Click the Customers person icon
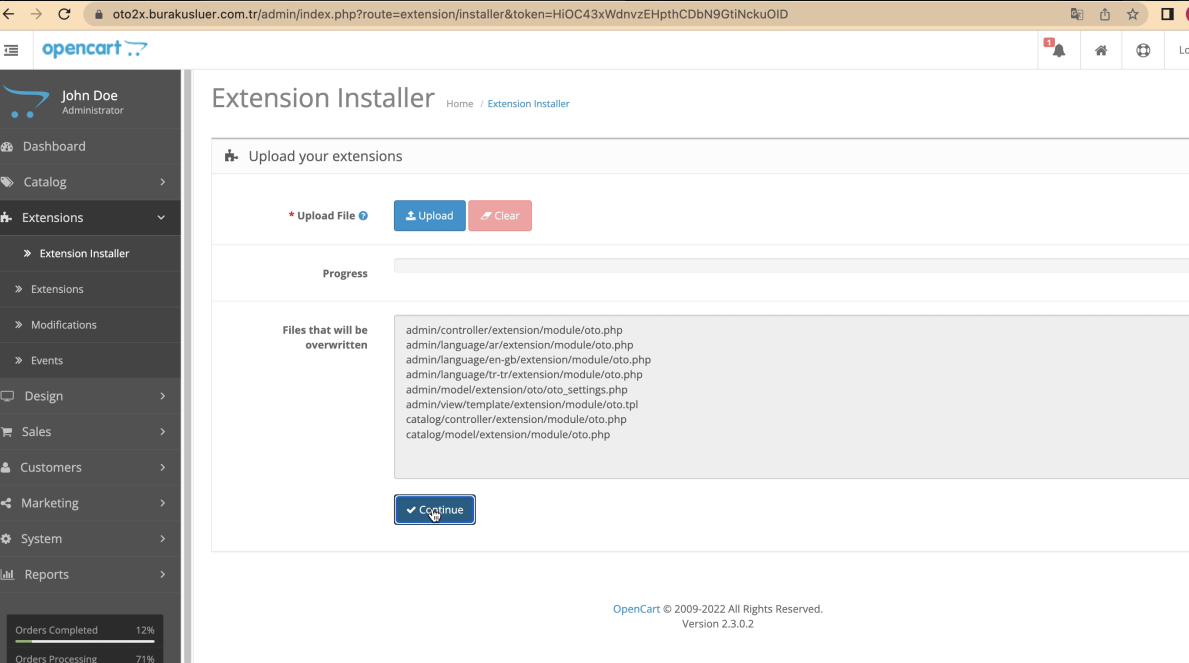Screen dimensions: 1189x663 click(x=6, y=467)
